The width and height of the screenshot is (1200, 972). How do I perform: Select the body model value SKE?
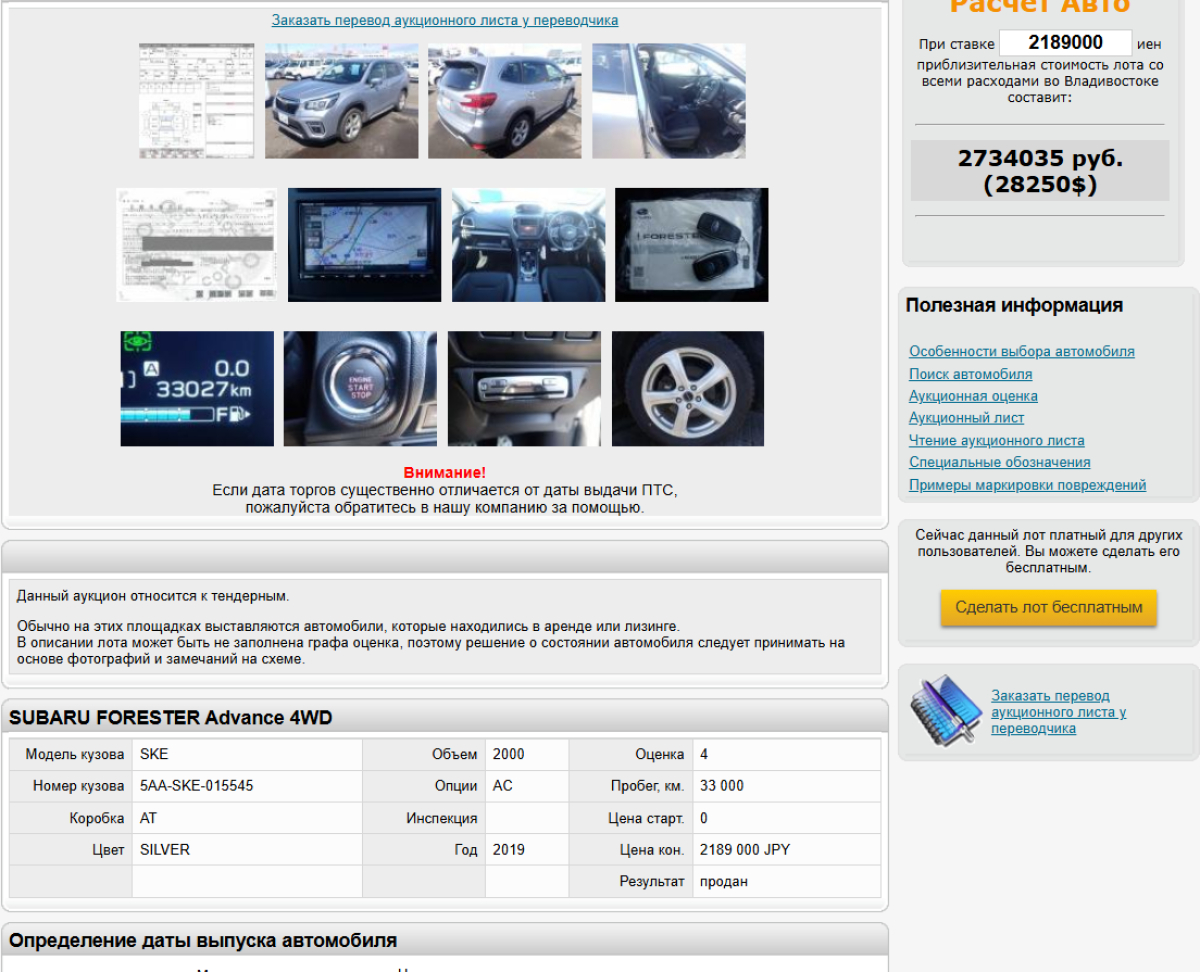(154, 754)
